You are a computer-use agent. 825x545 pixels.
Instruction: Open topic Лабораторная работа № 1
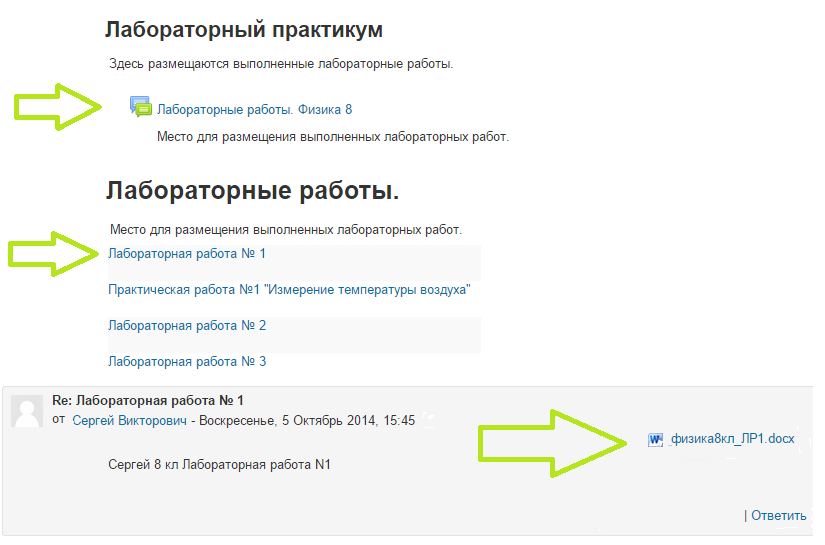coord(187,254)
